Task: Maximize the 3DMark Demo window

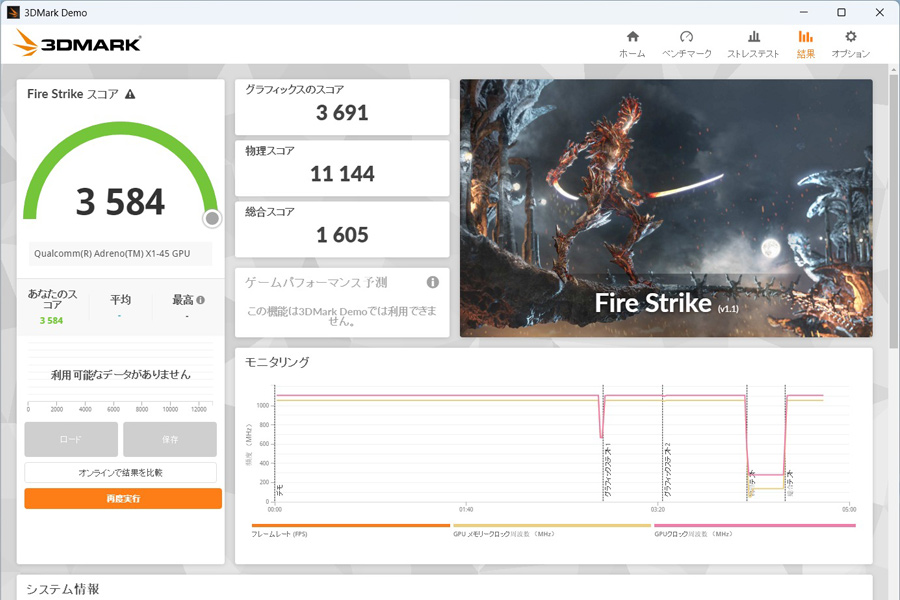Action: coord(841,12)
